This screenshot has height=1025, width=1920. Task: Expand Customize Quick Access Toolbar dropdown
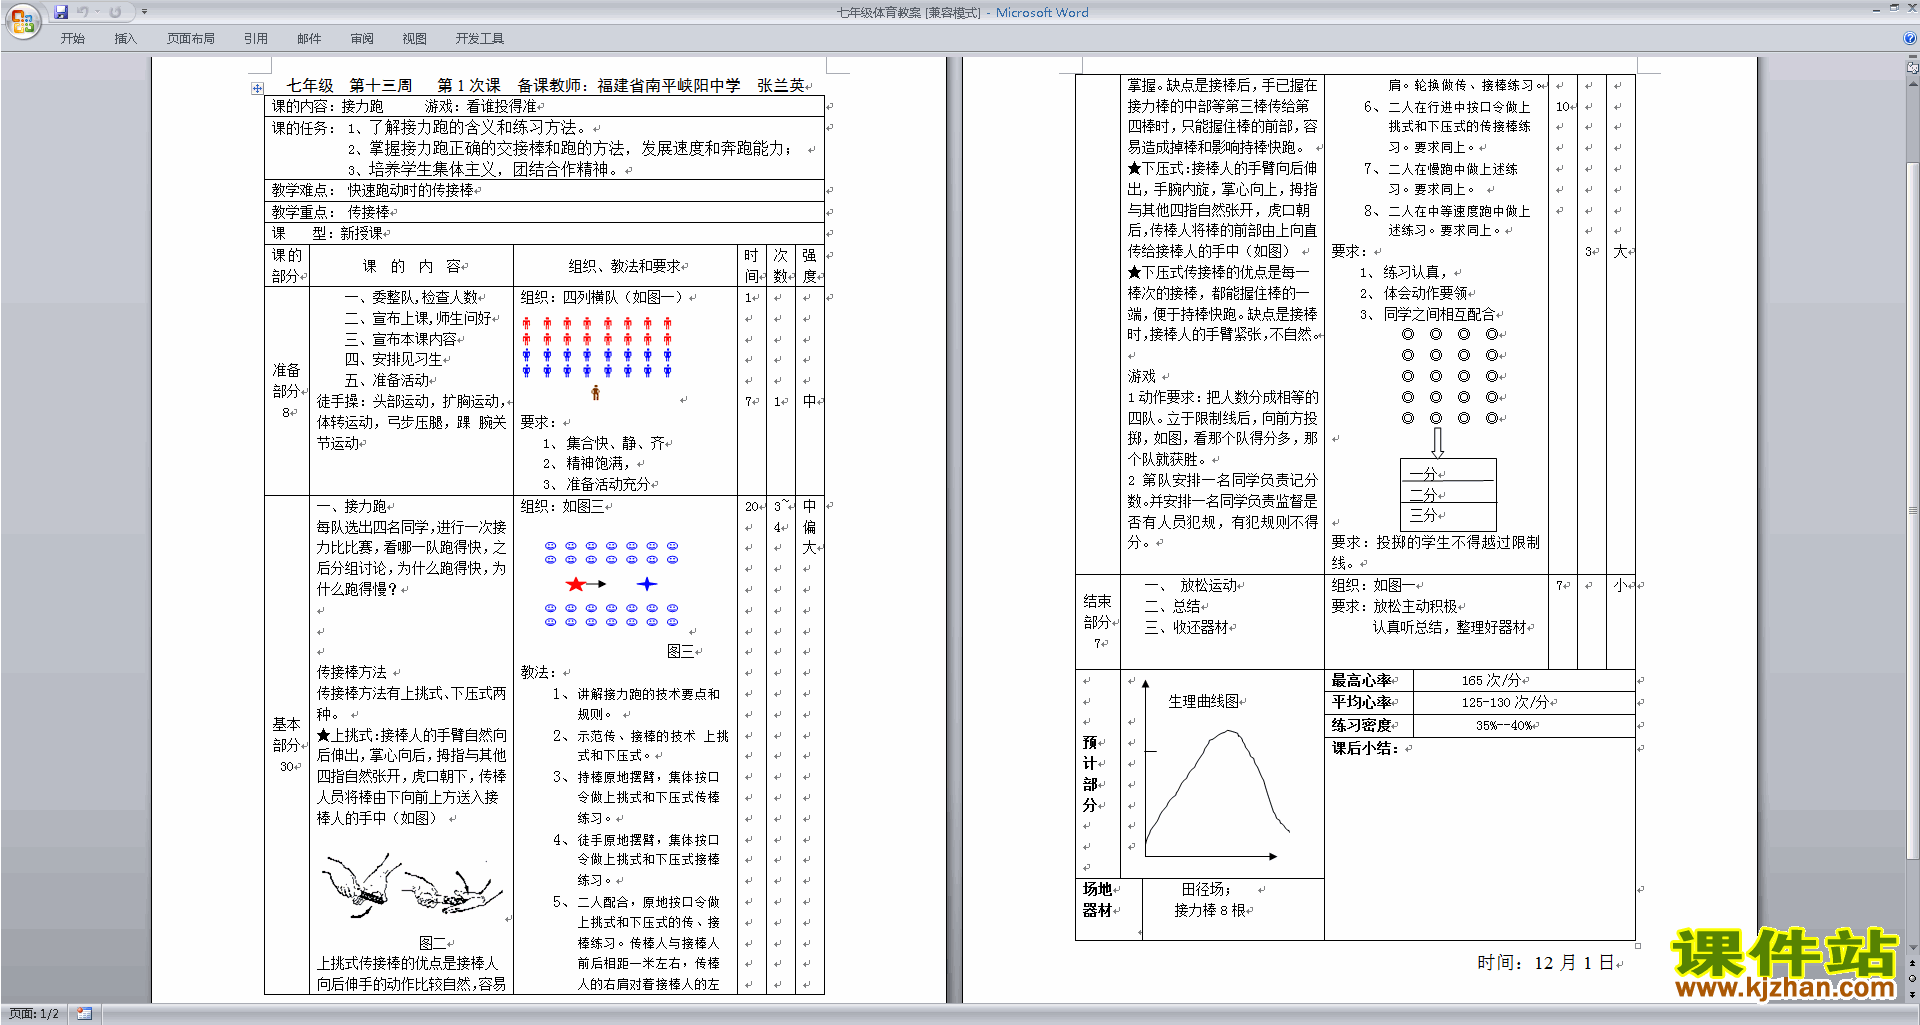coord(144,12)
